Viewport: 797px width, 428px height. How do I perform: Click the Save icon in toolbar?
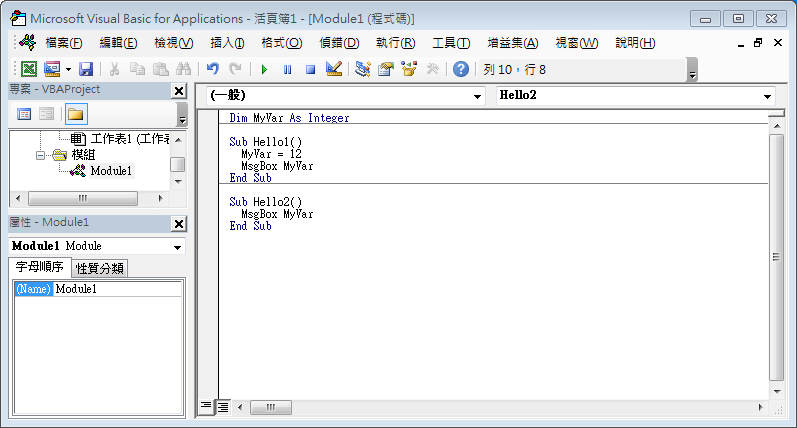pyautogui.click(x=86, y=69)
